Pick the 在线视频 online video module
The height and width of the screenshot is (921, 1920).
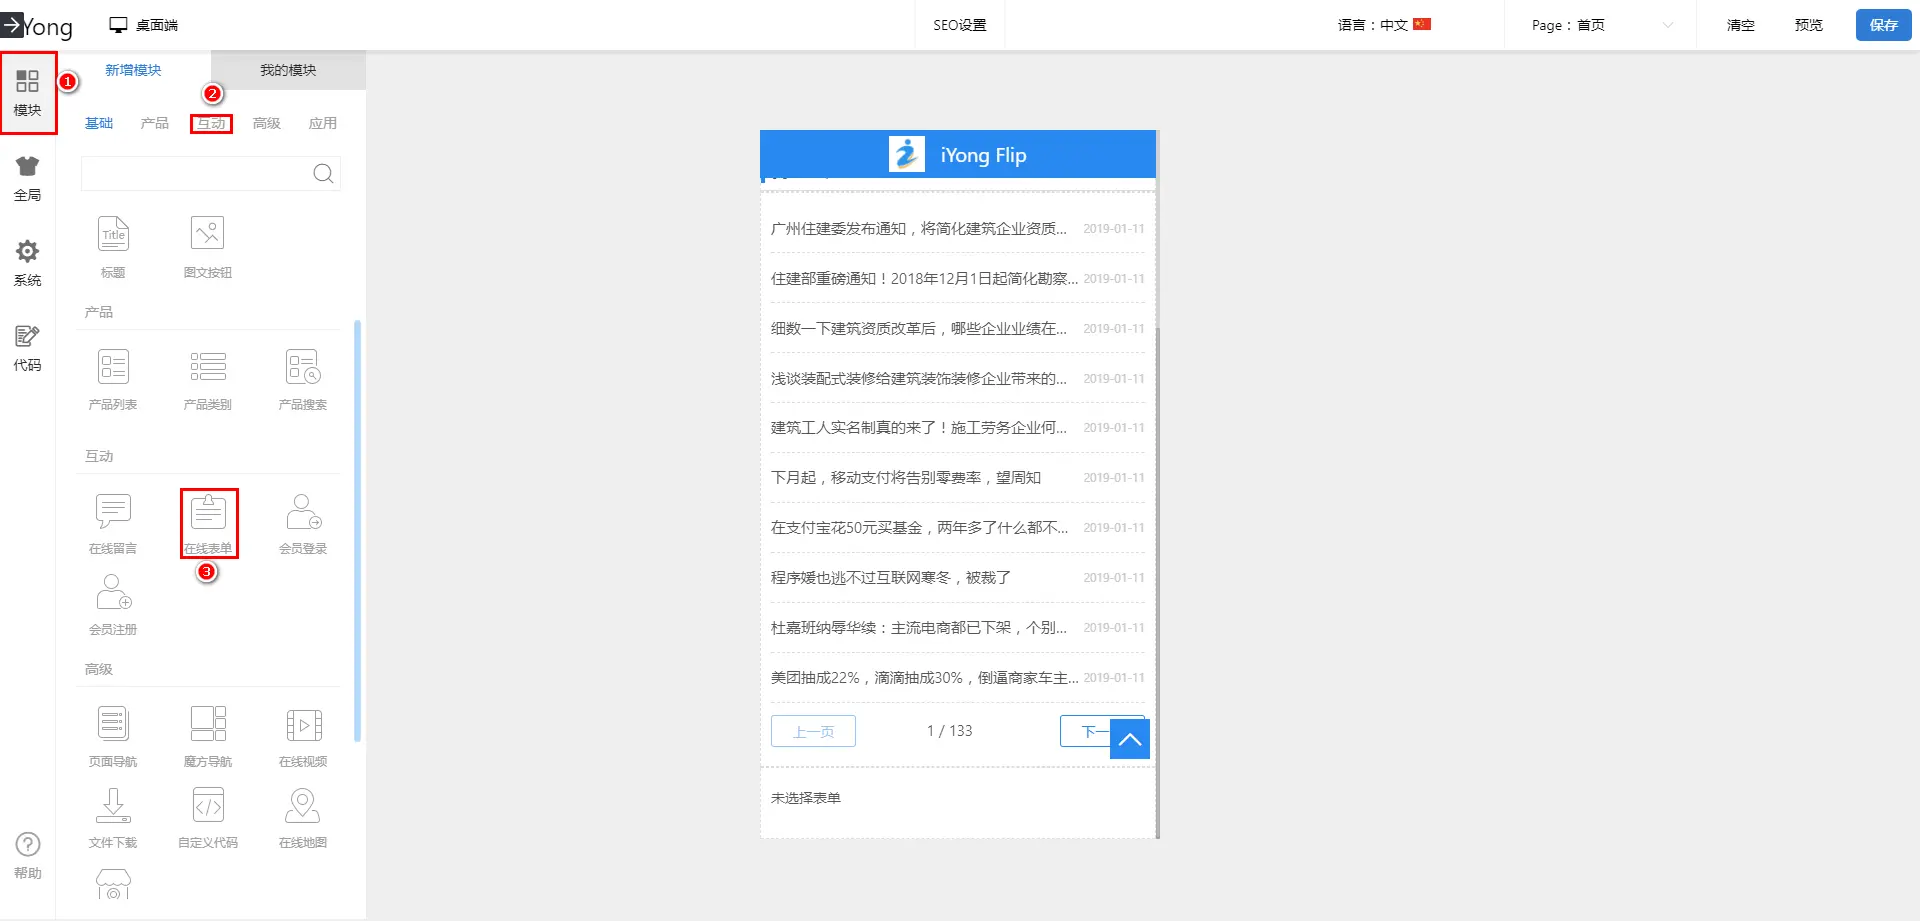tap(303, 735)
